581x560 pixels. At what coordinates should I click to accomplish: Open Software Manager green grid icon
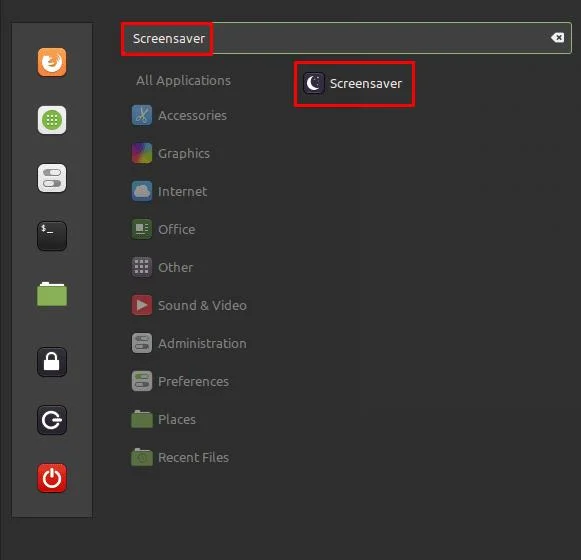point(52,120)
